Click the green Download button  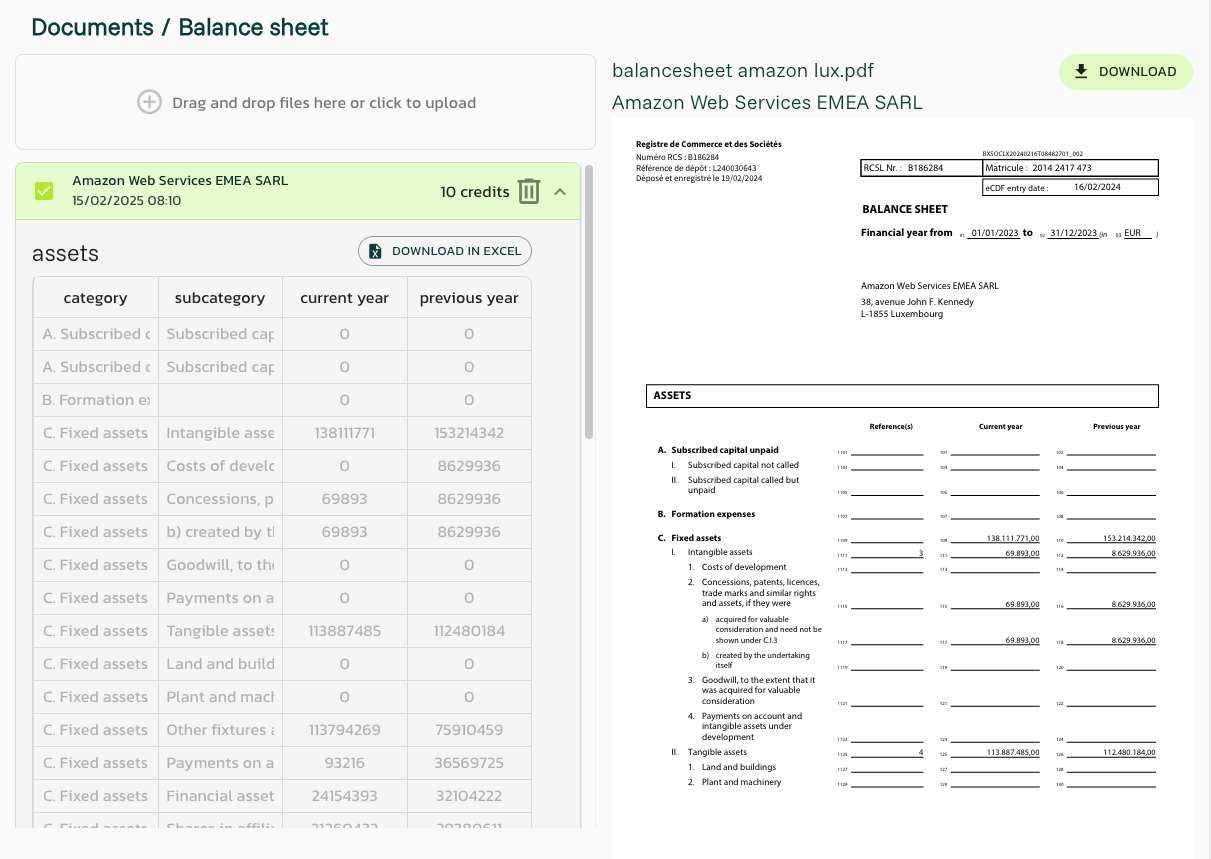coord(1125,72)
